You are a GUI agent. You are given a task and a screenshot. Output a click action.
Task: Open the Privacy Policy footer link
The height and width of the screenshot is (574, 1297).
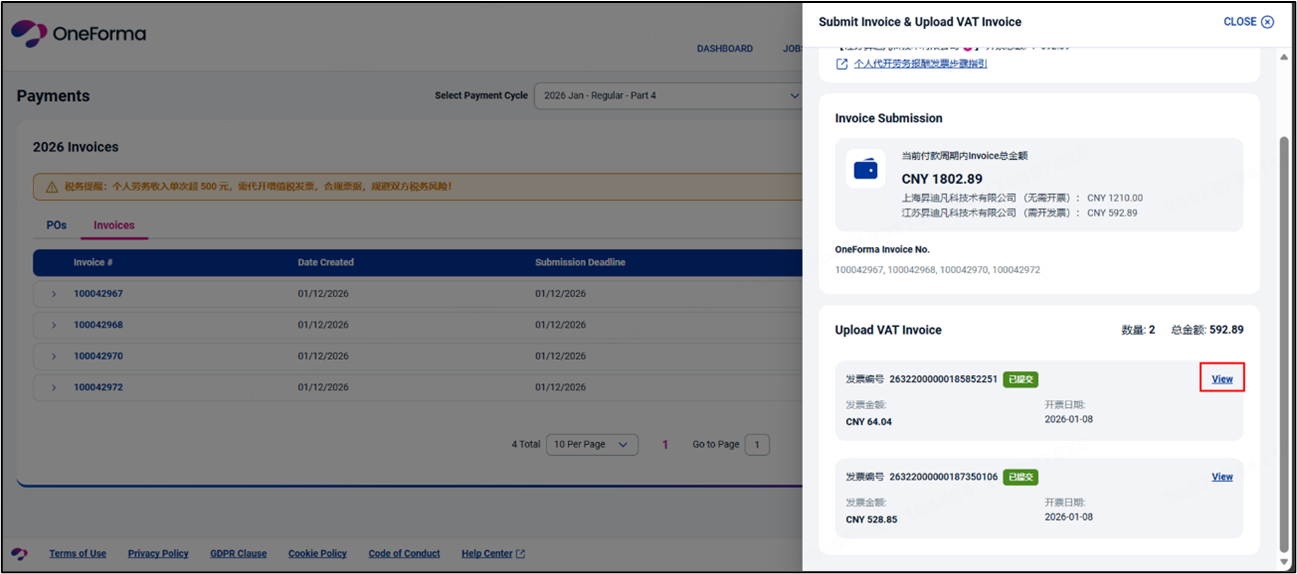(158, 554)
